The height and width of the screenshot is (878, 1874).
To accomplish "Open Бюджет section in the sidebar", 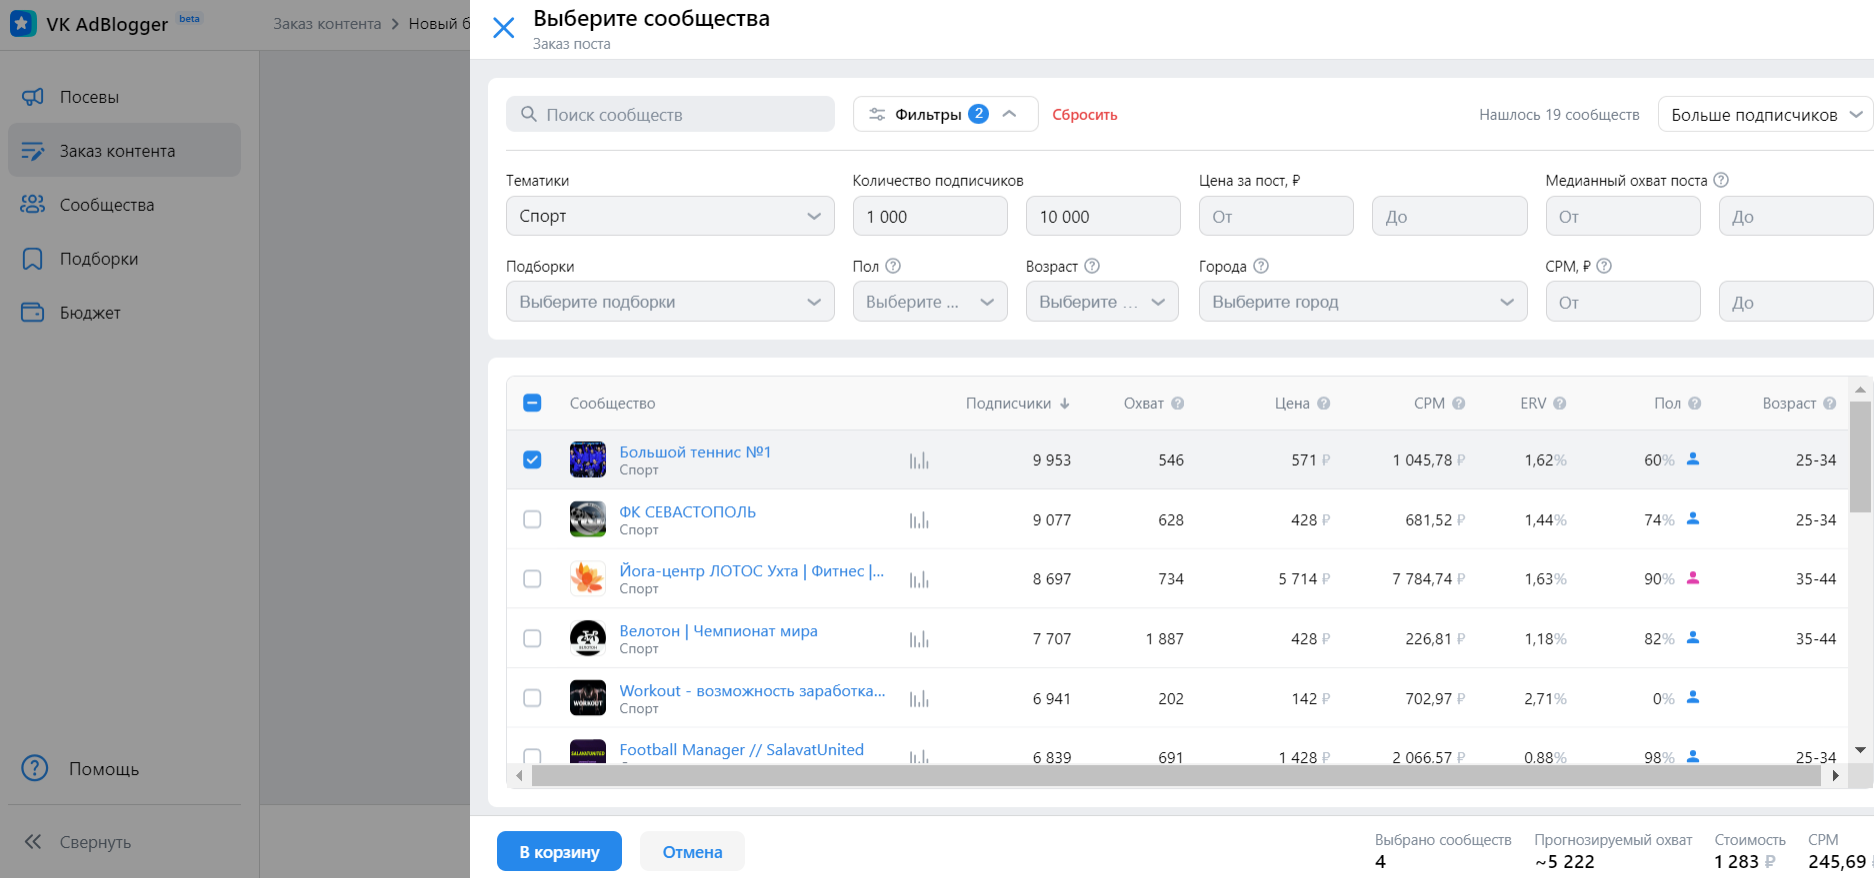I will [90, 313].
